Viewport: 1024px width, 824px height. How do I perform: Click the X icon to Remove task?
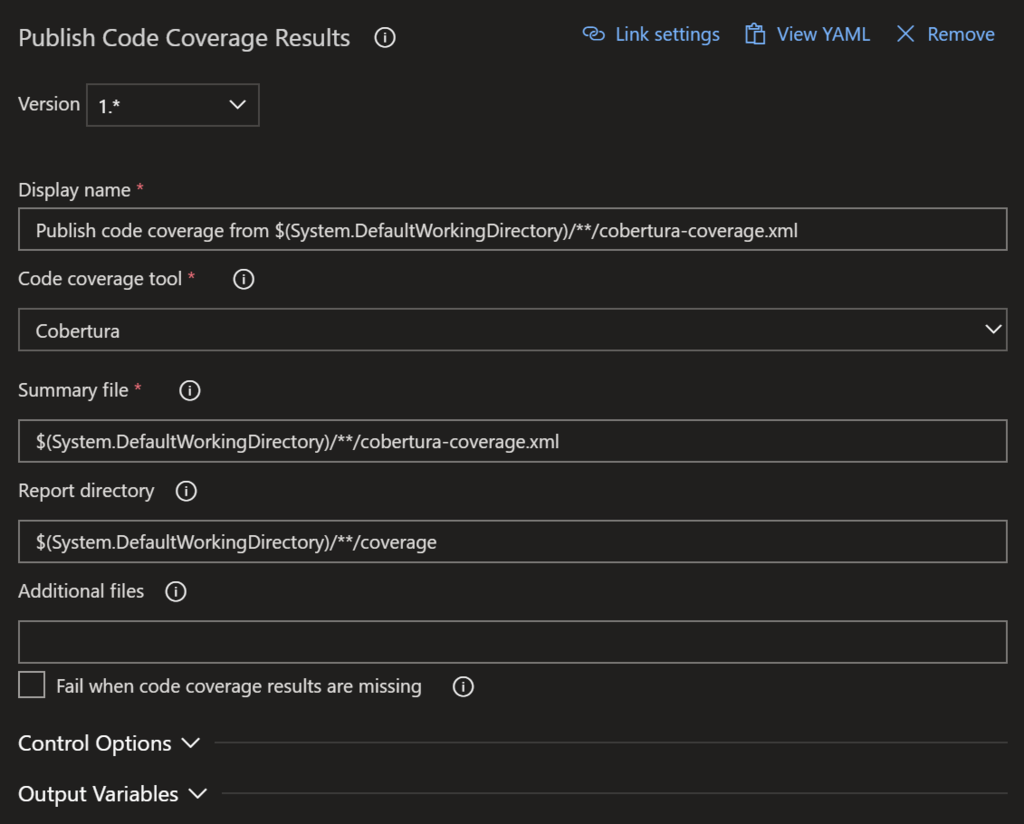tap(906, 34)
